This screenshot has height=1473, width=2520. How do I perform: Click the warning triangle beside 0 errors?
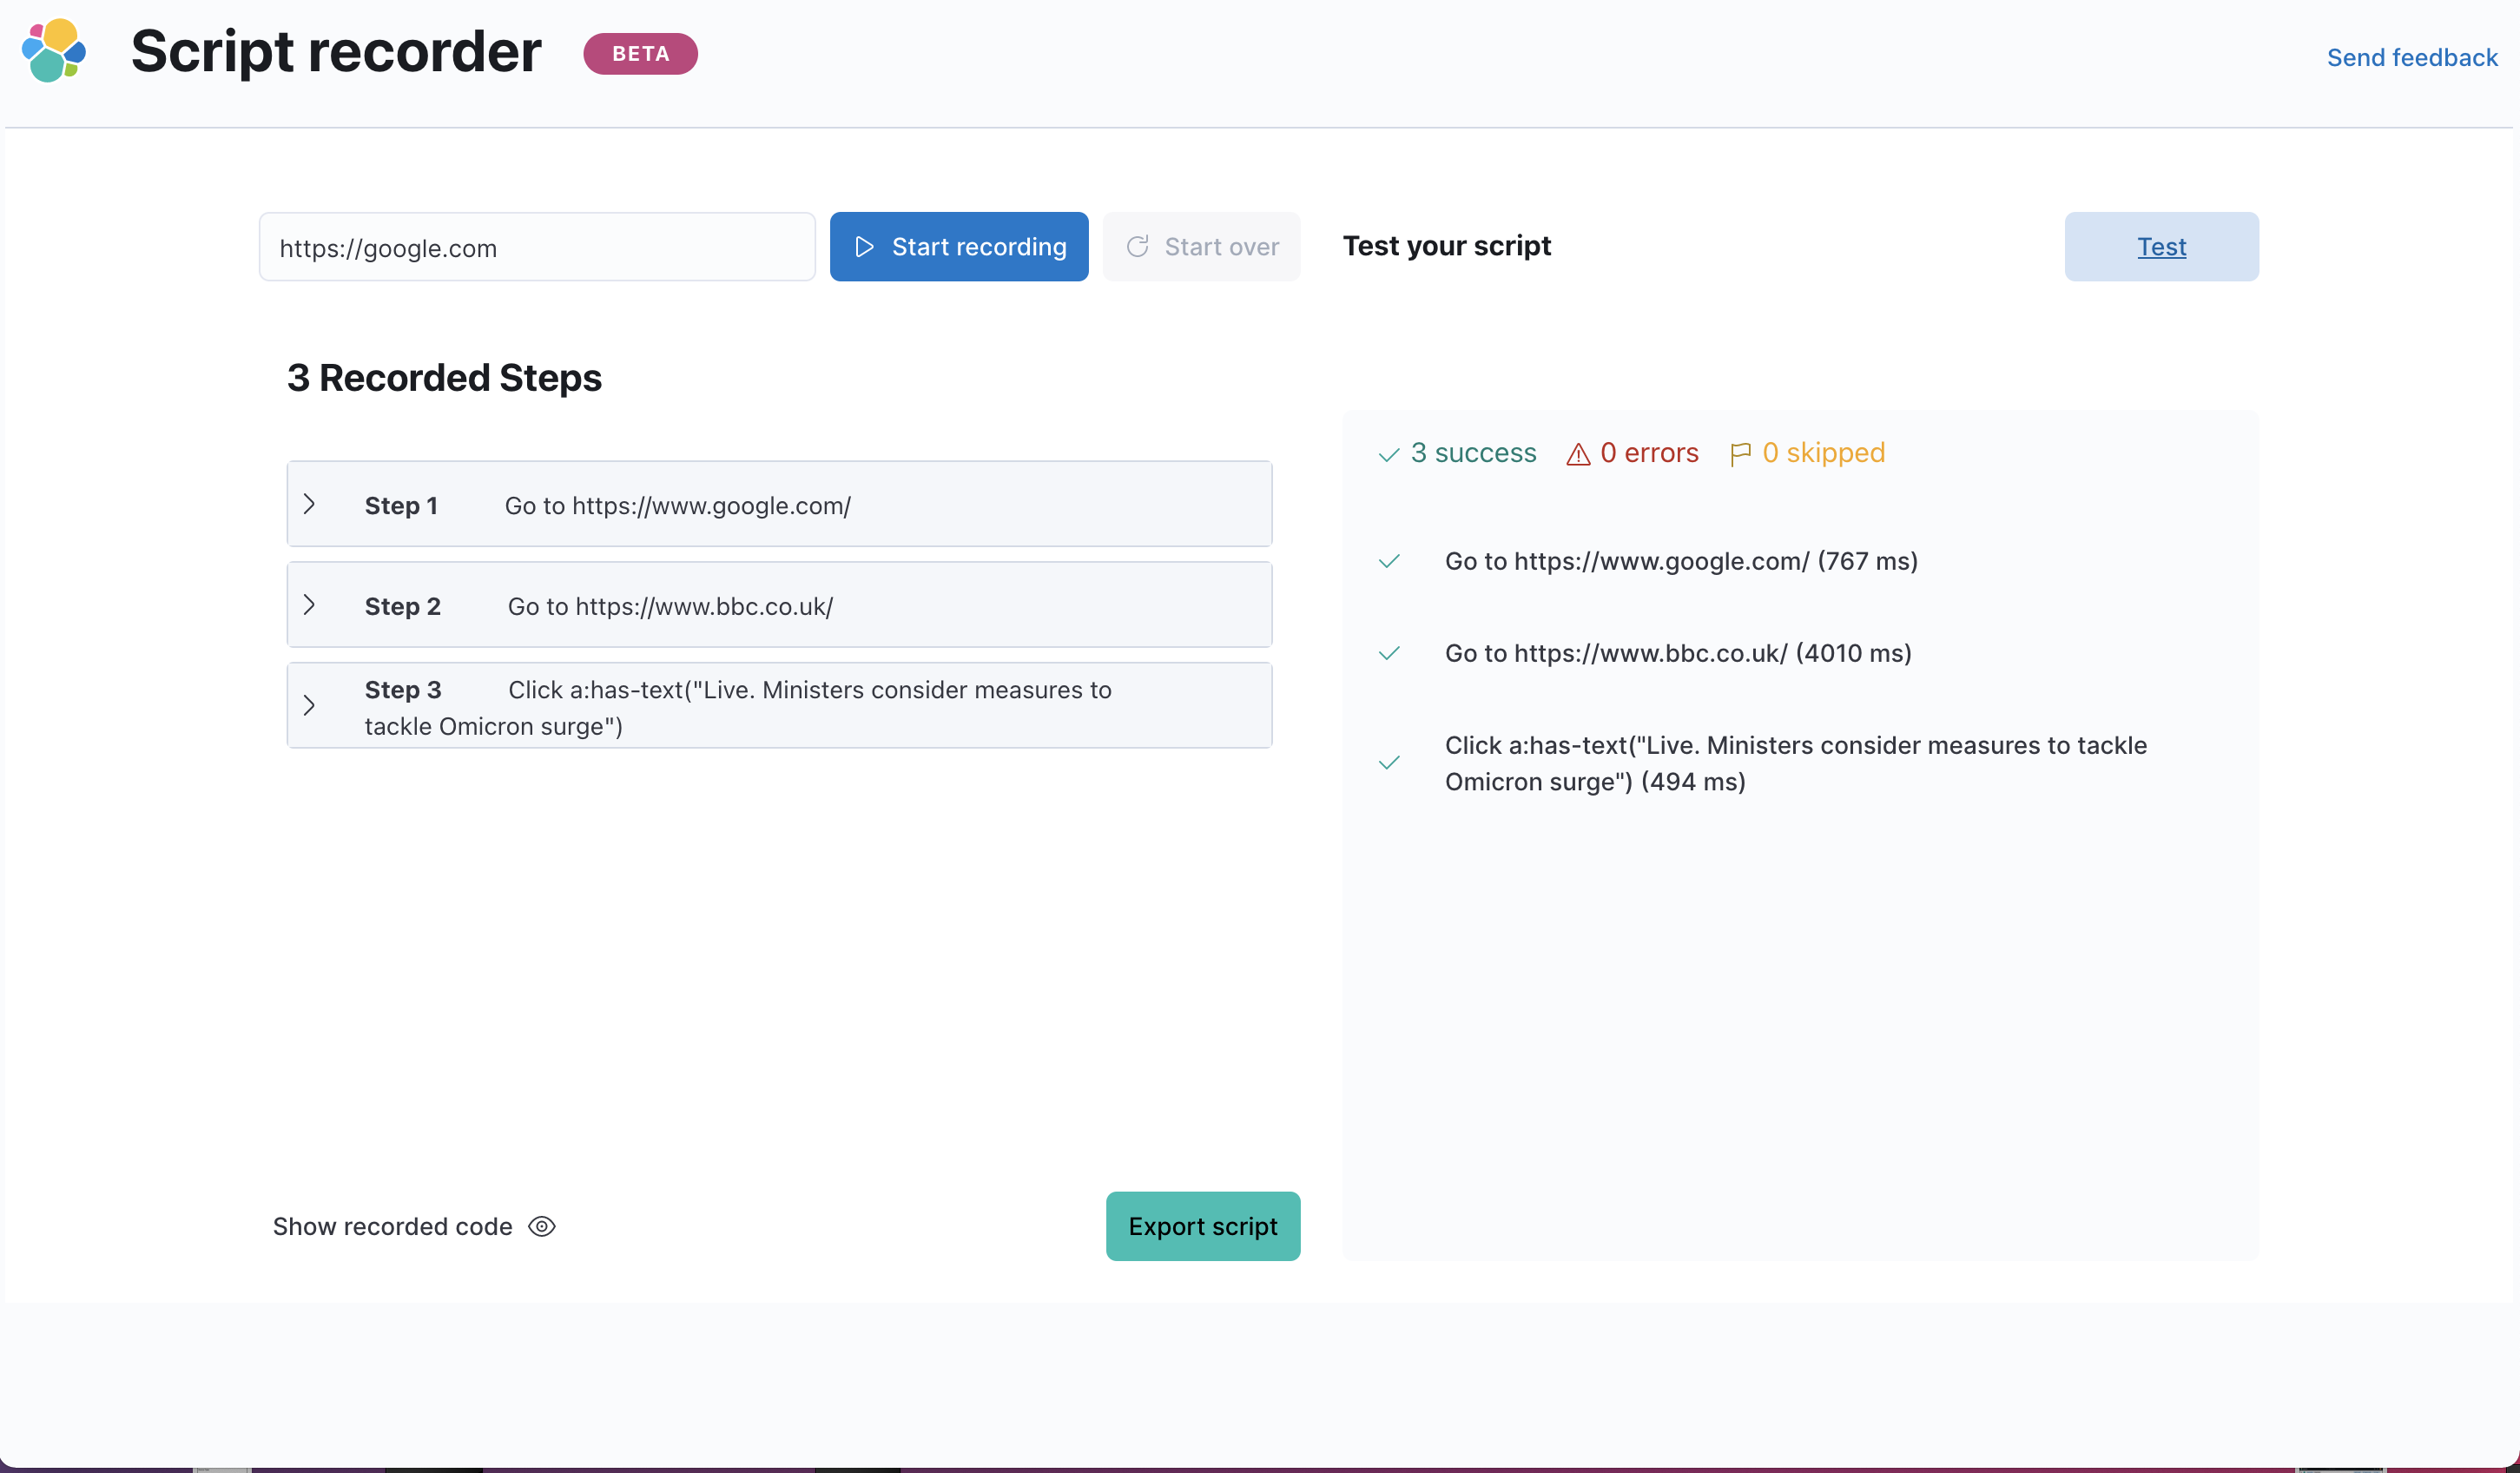coord(1578,453)
